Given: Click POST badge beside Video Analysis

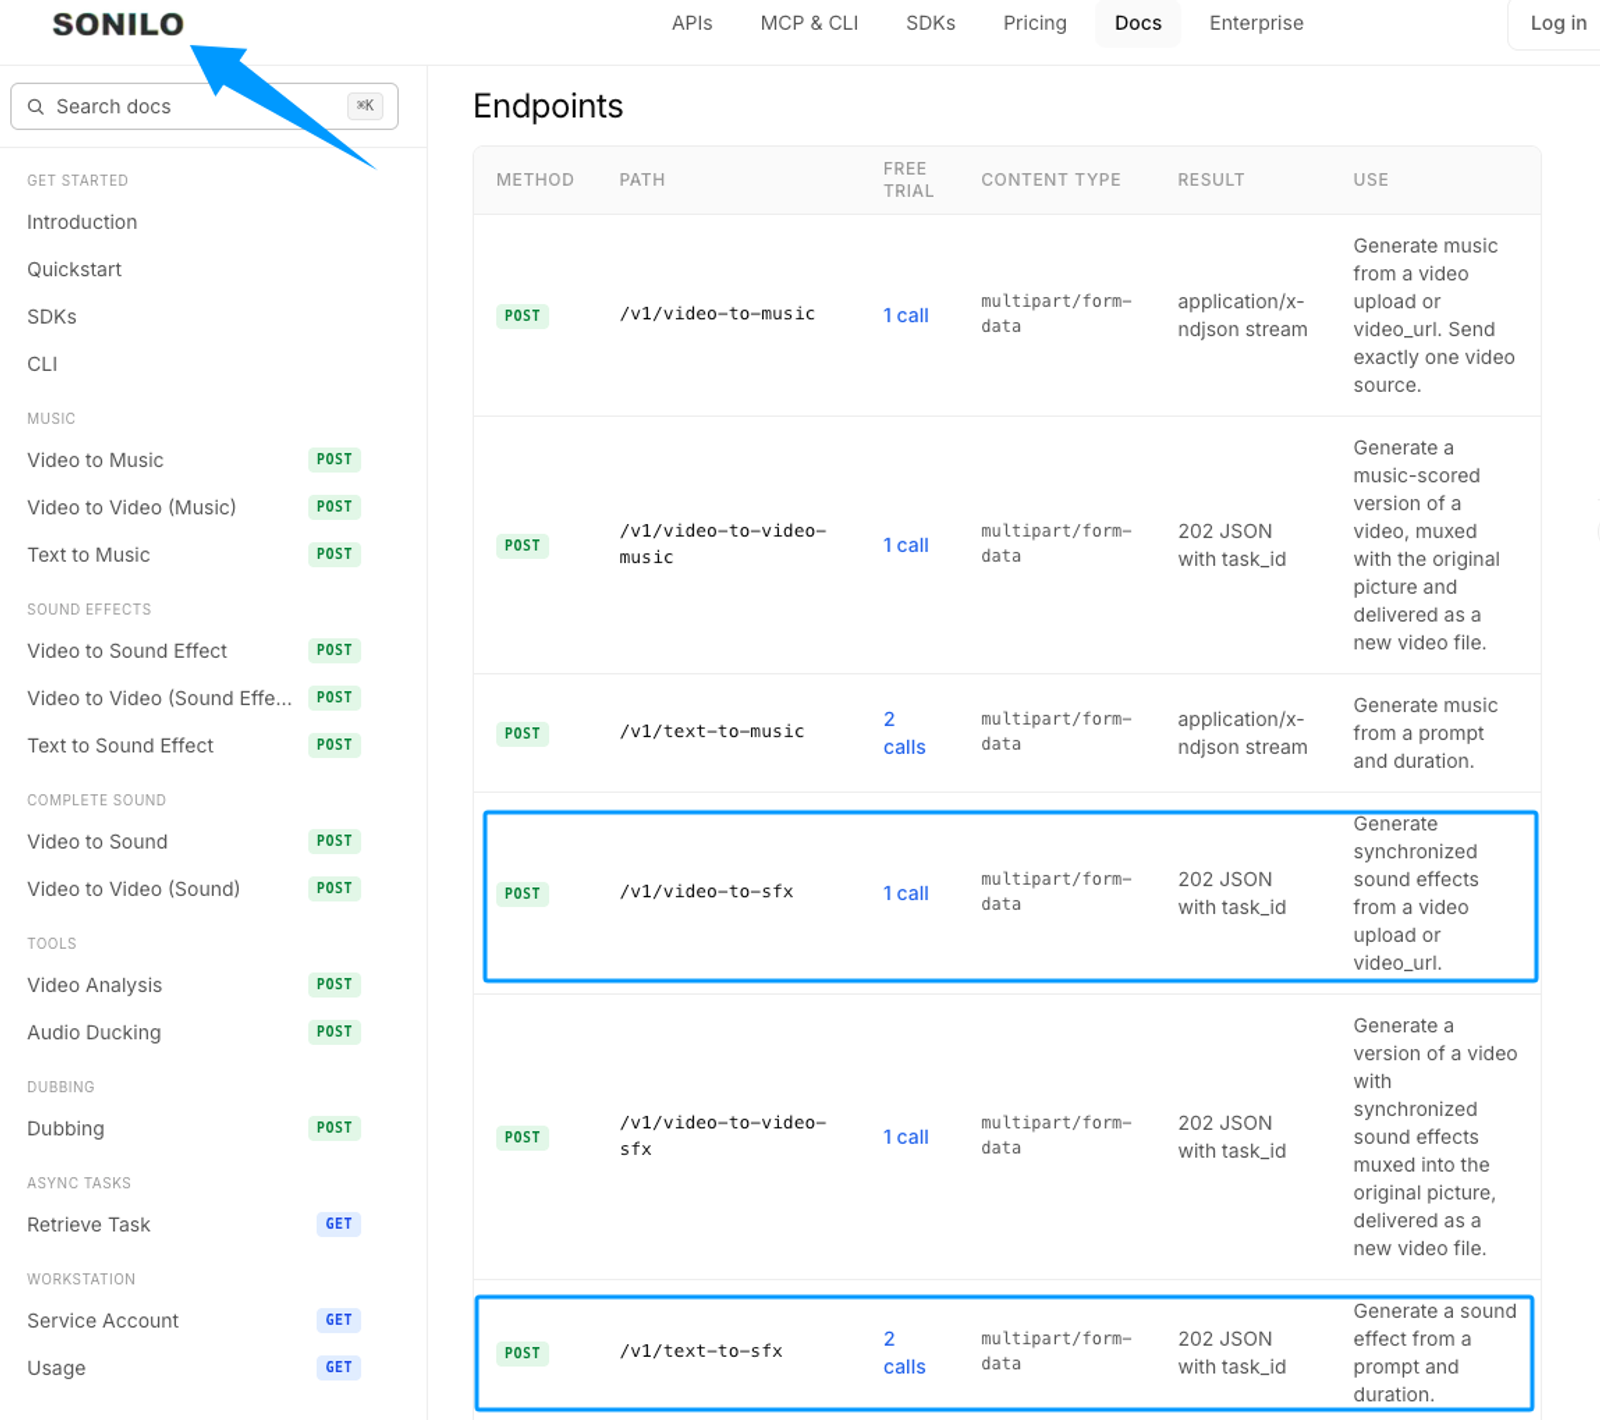Looking at the screenshot, I should [334, 984].
